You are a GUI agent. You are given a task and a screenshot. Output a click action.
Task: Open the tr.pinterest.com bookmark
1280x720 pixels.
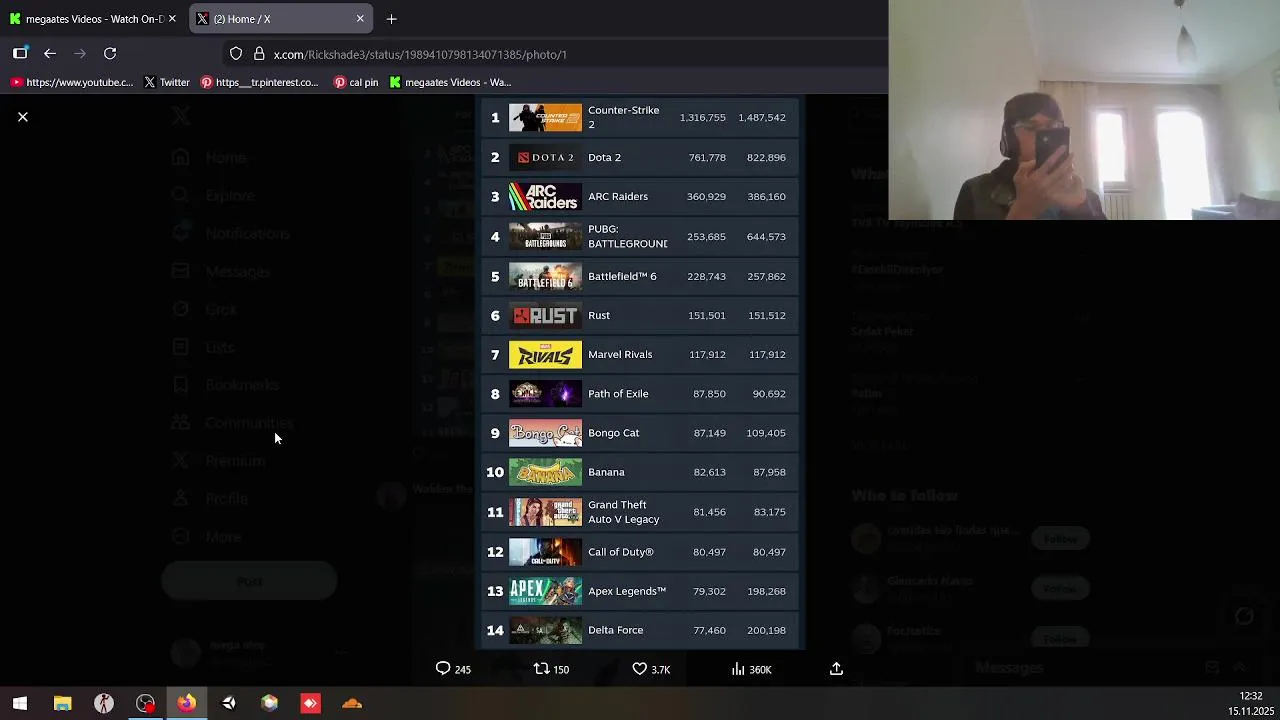click(259, 82)
